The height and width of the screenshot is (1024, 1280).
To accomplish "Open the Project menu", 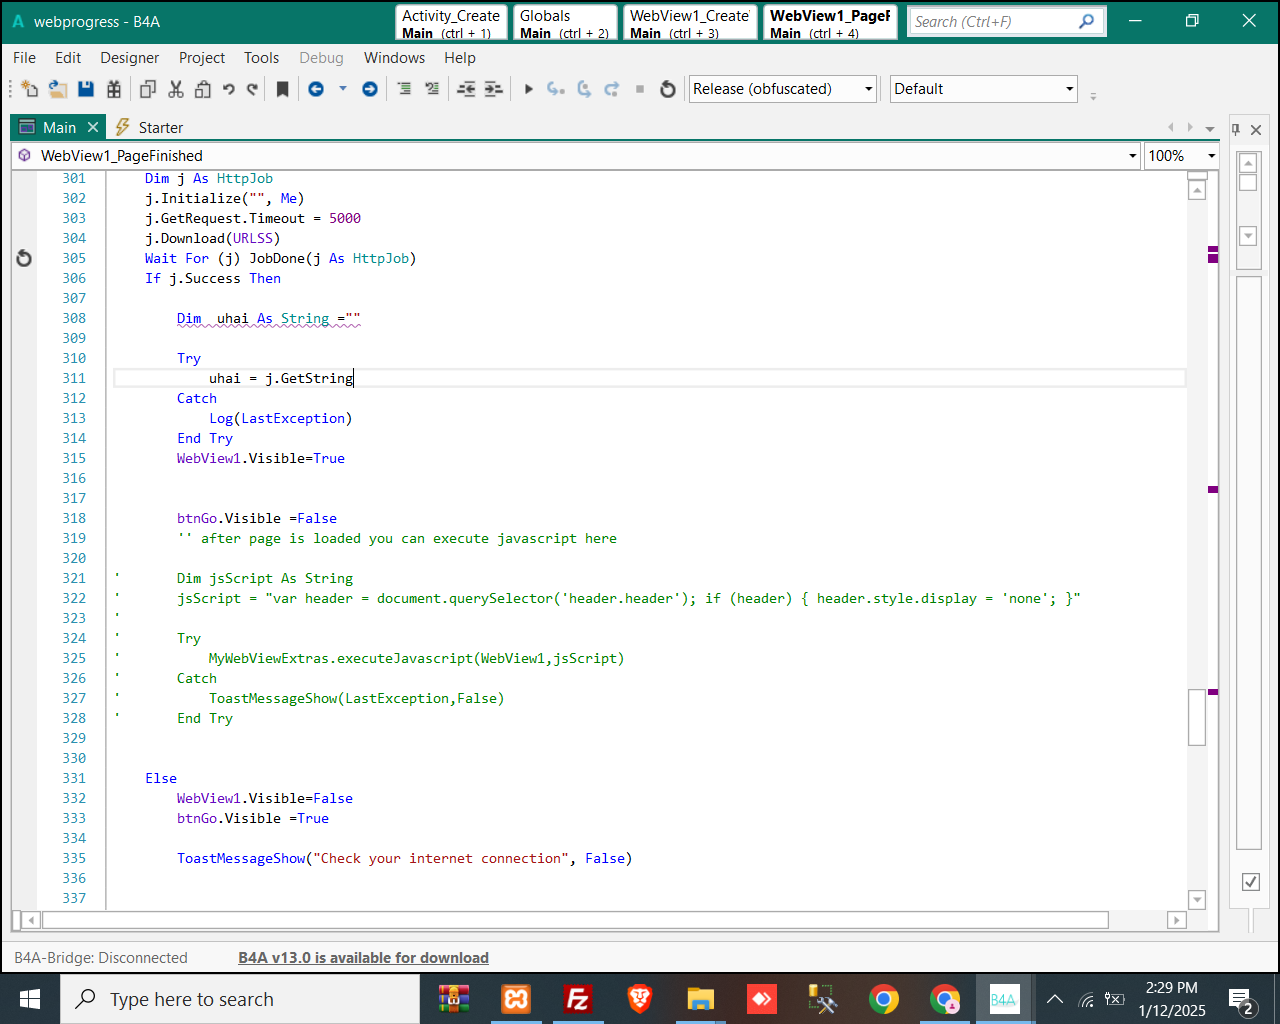I will [x=201, y=58].
